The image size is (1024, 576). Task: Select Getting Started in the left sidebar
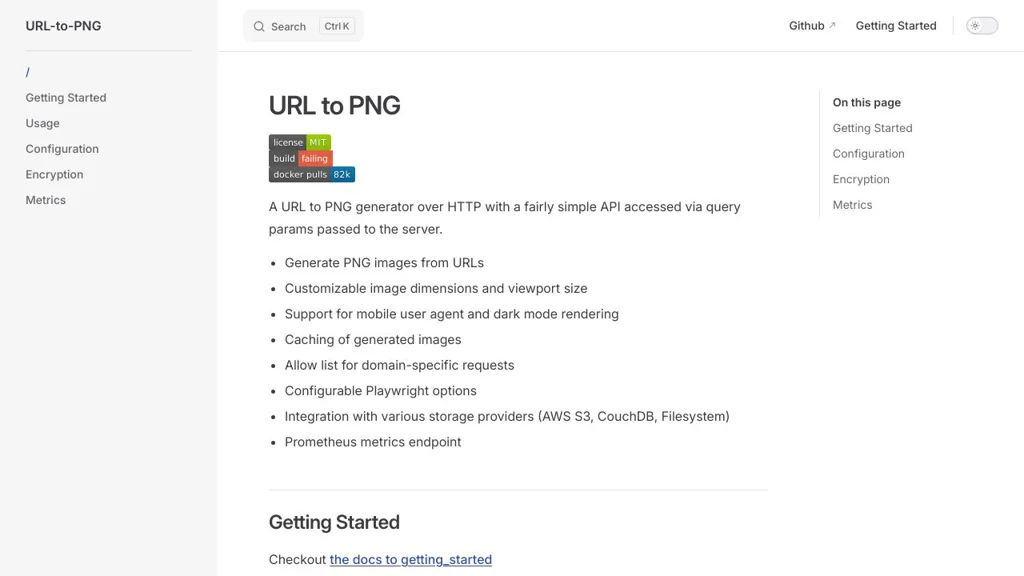66,98
